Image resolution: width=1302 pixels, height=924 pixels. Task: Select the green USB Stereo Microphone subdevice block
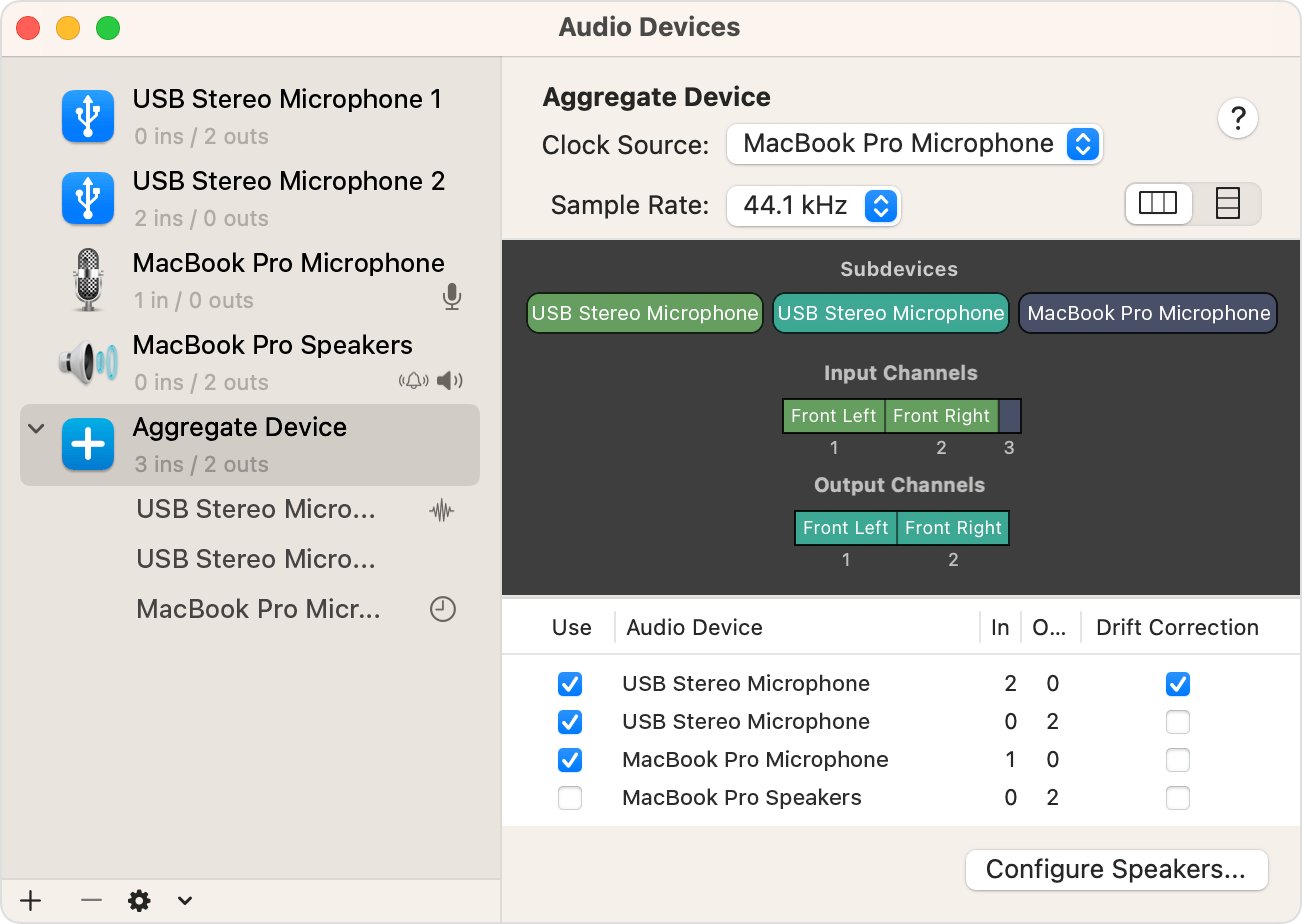tap(644, 313)
